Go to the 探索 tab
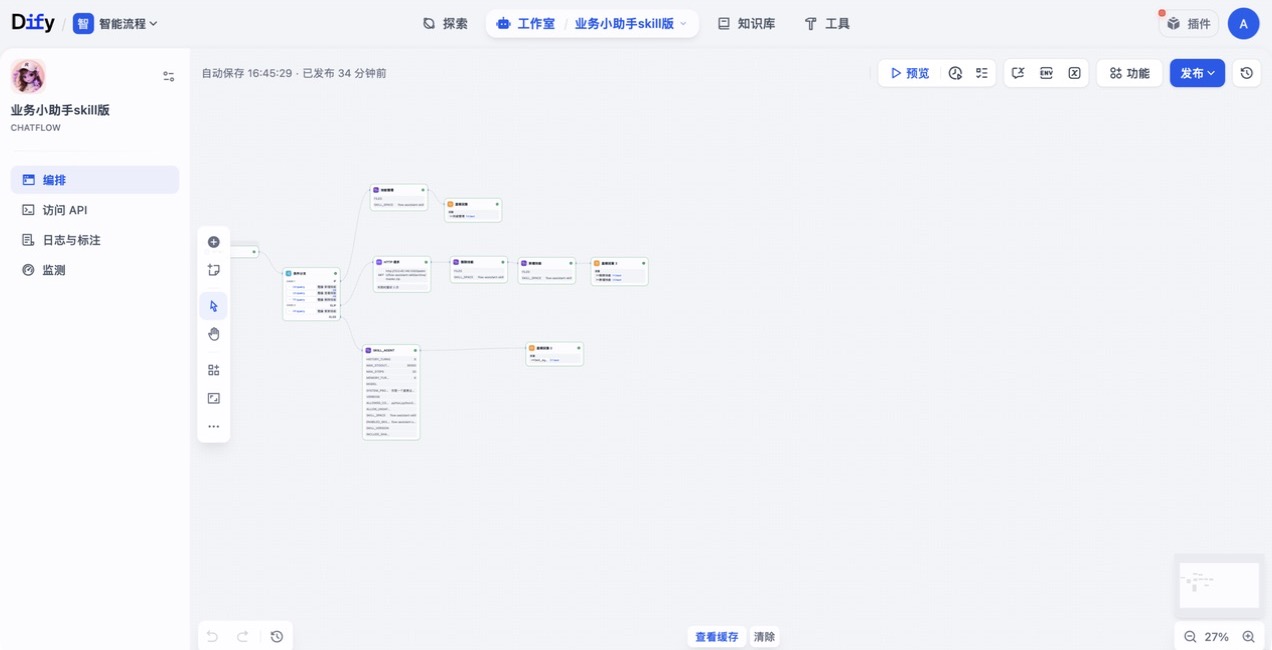 point(445,23)
